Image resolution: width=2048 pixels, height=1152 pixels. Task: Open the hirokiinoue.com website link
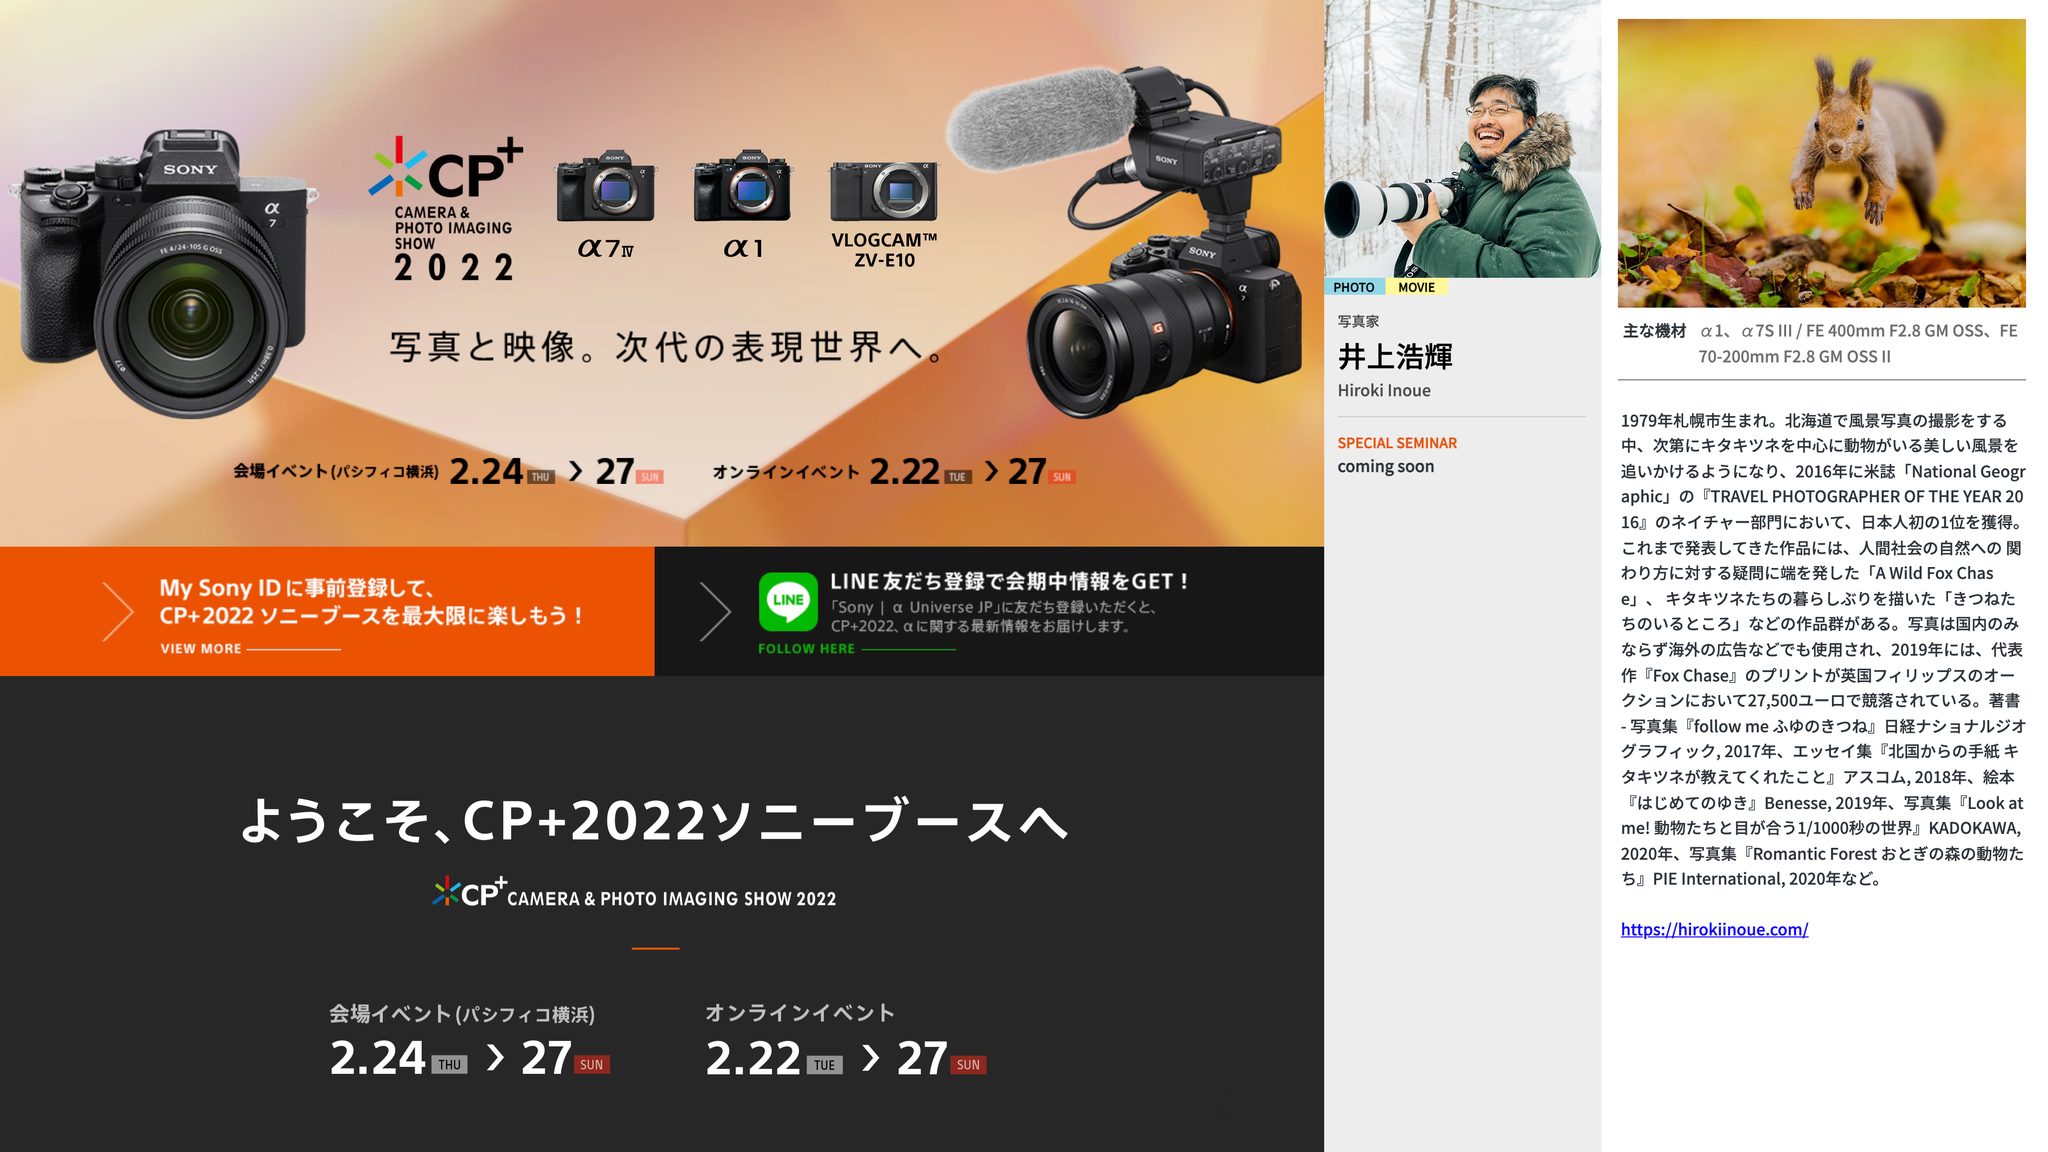coord(1714,929)
